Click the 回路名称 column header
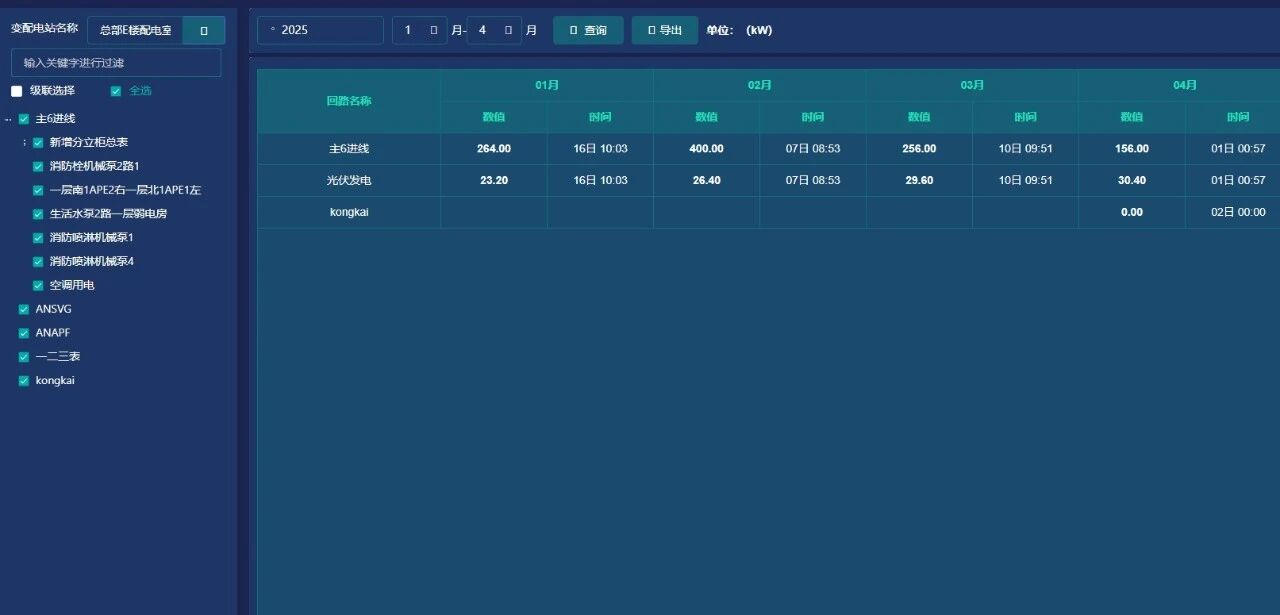The image size is (1280, 615). pos(349,101)
